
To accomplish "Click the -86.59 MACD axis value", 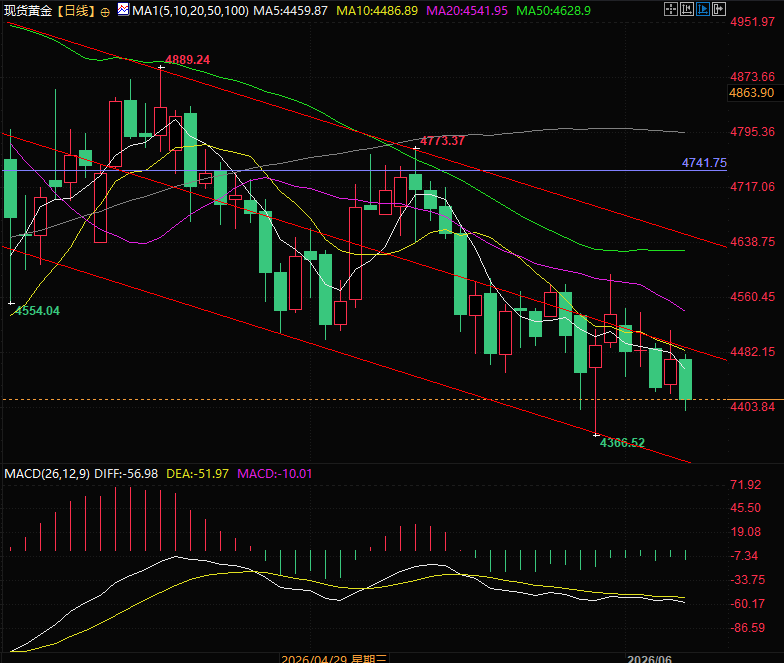I will click(x=748, y=628).
